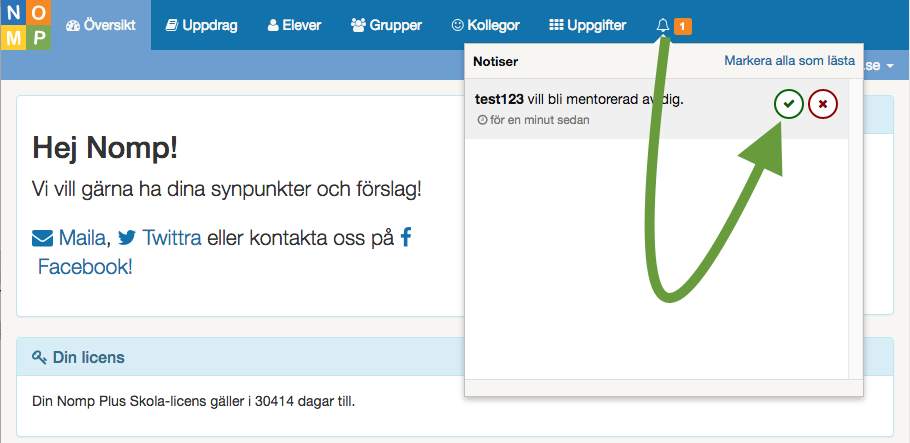Image resolution: width=910 pixels, height=443 pixels.
Task: Click the NOMP logo
Action: (25, 25)
